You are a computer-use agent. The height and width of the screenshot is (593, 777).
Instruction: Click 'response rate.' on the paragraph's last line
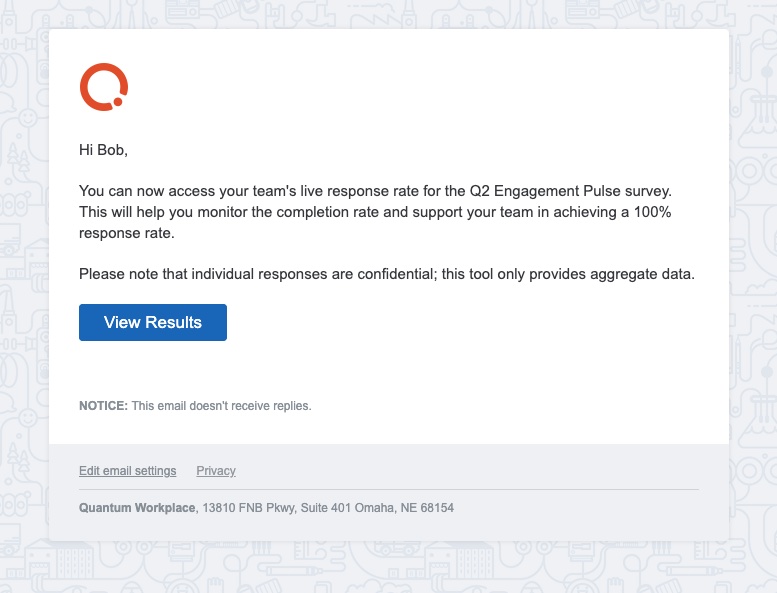(127, 233)
